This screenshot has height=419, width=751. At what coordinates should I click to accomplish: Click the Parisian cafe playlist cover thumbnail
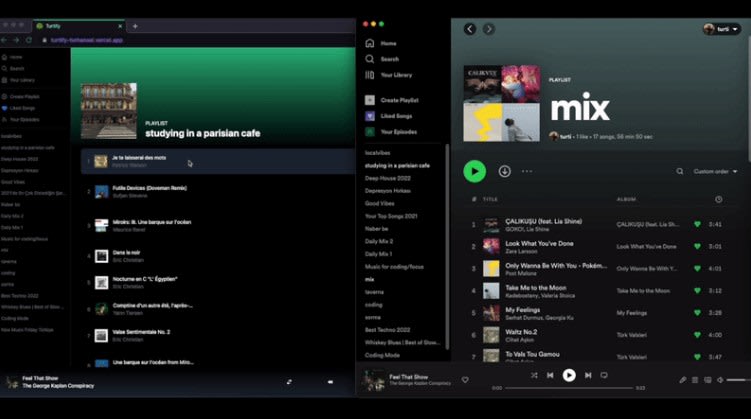pos(108,110)
